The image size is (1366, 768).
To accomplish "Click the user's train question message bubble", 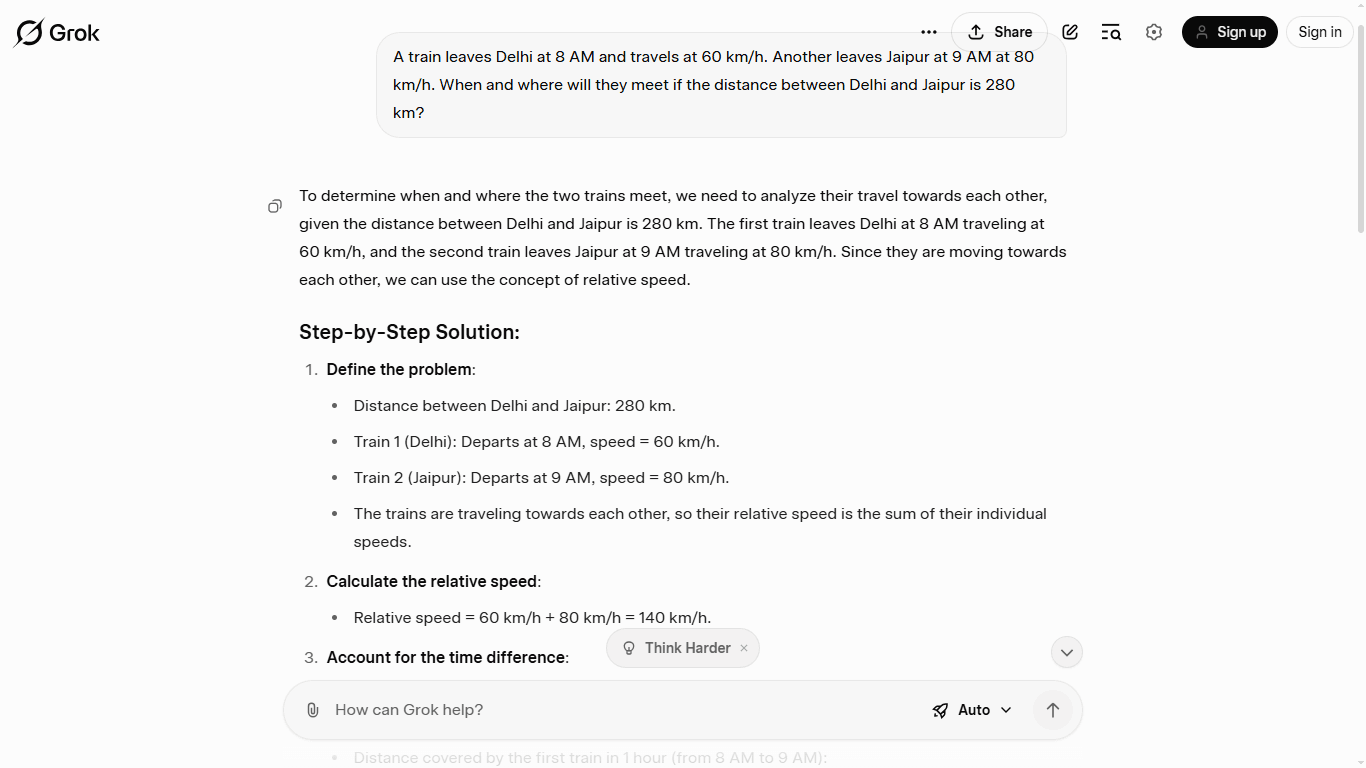I will coord(721,85).
